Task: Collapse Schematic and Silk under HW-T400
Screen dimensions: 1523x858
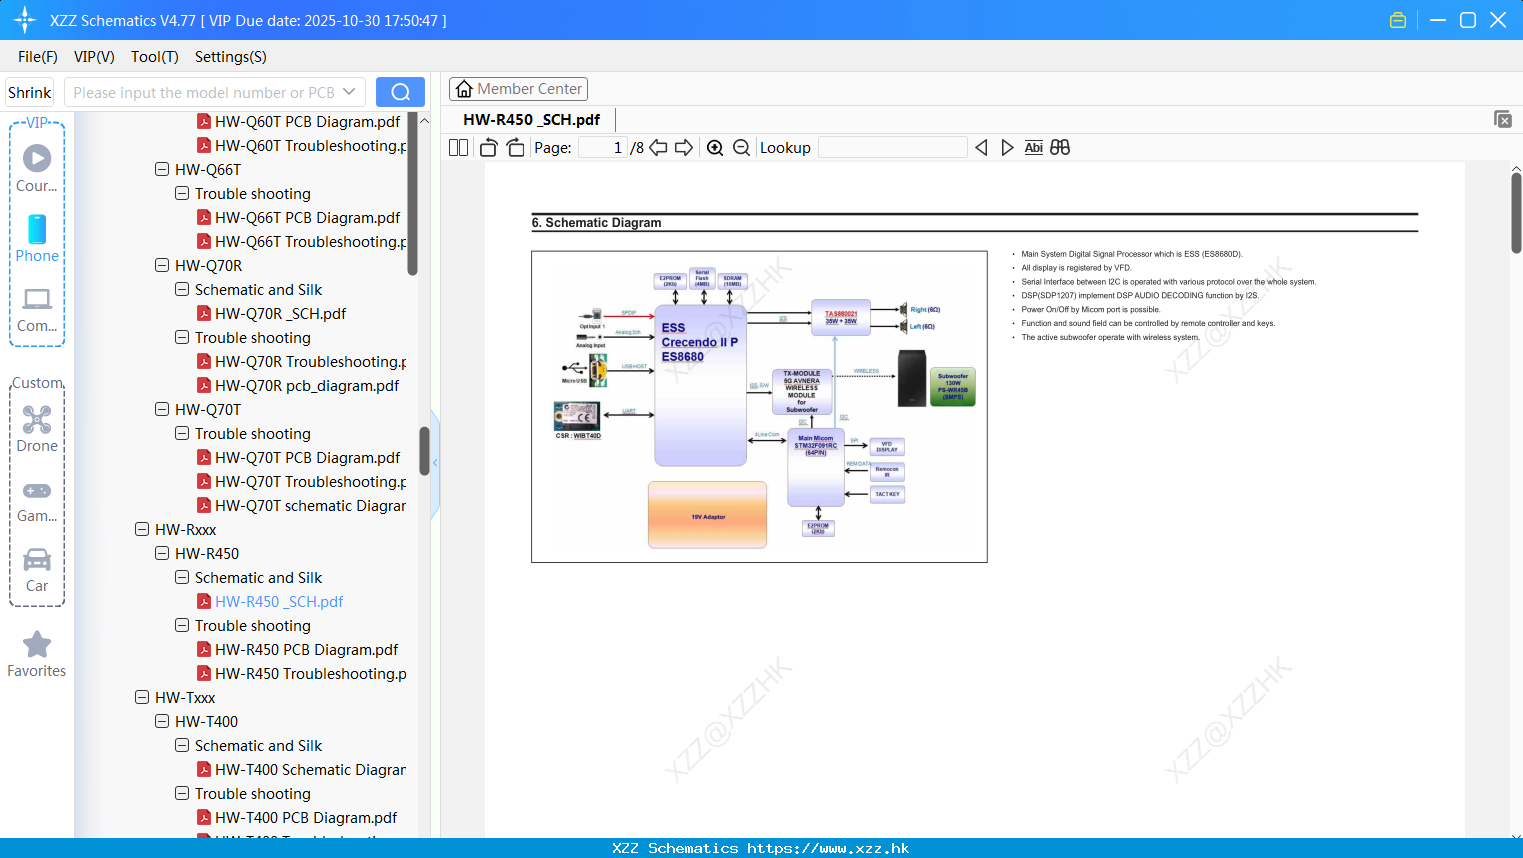Action: pos(182,746)
